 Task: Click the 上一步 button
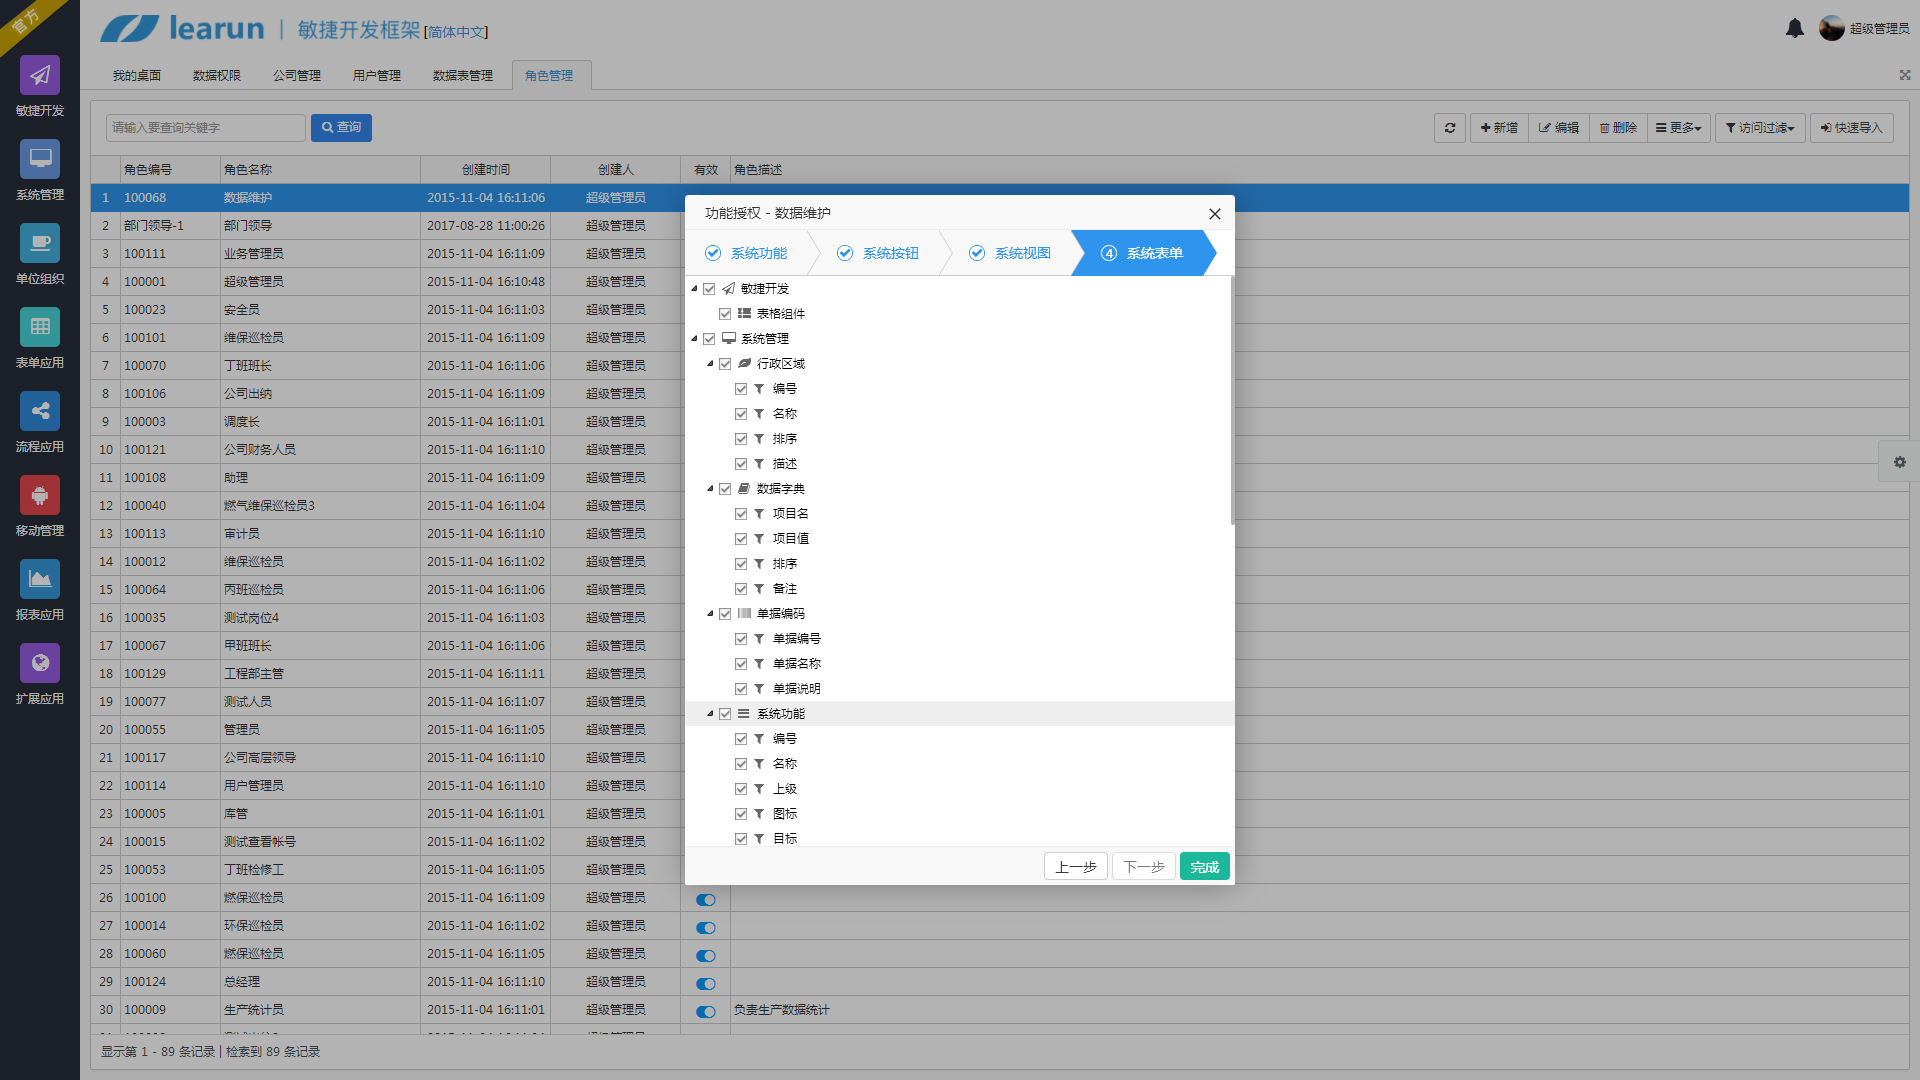(1075, 867)
